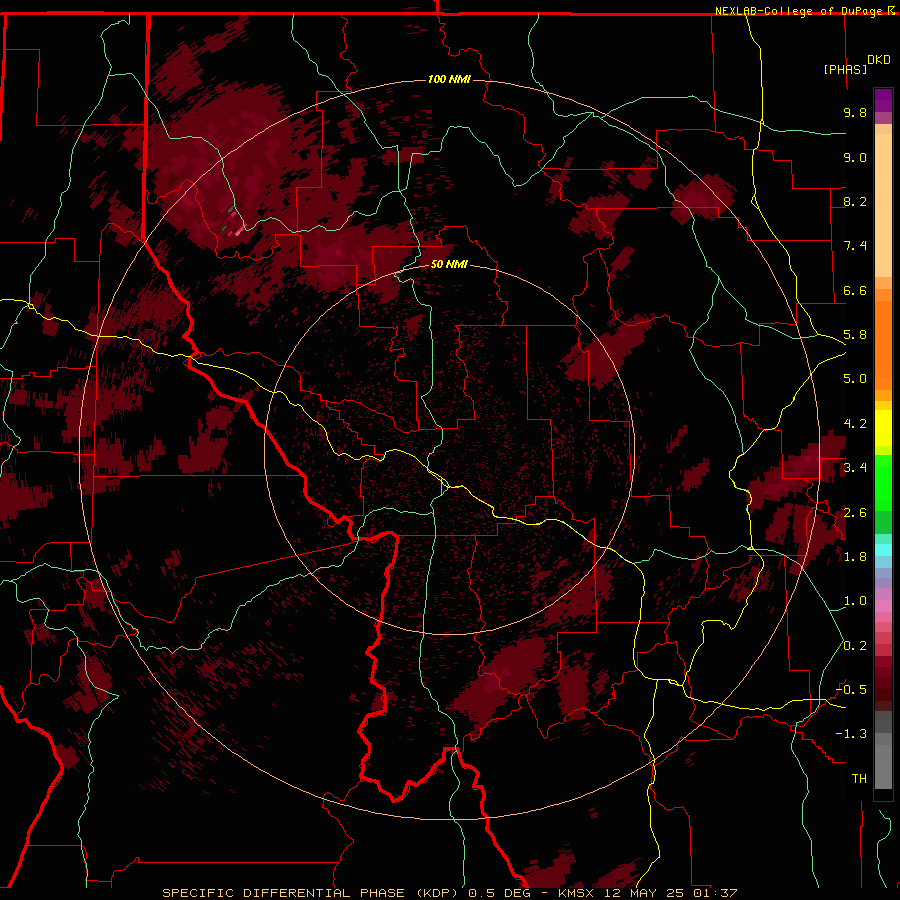Click the -1.3 value on the scale
The image size is (900, 900).
(x=851, y=734)
